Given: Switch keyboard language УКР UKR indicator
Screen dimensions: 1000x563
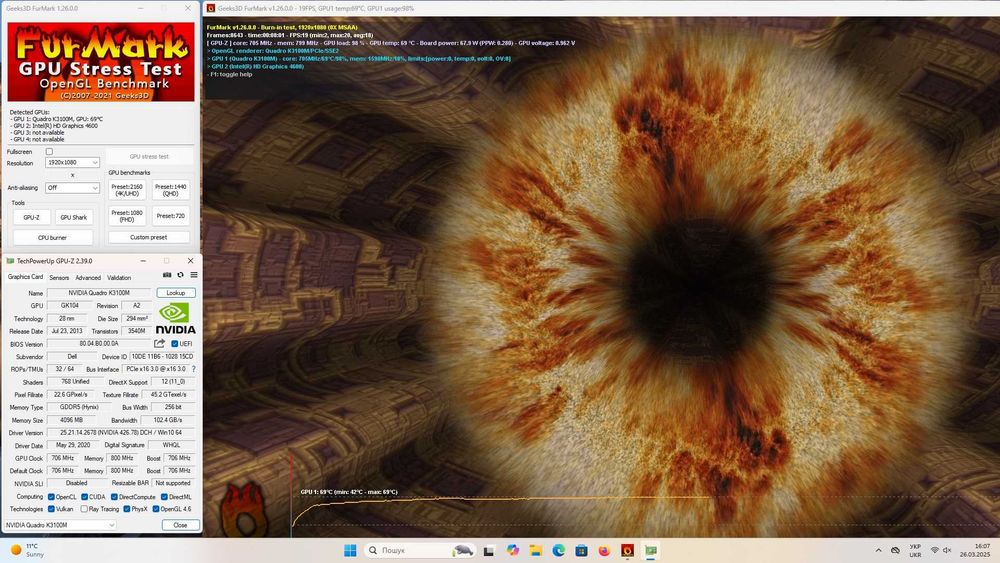Looking at the screenshot, I should click(x=915, y=550).
